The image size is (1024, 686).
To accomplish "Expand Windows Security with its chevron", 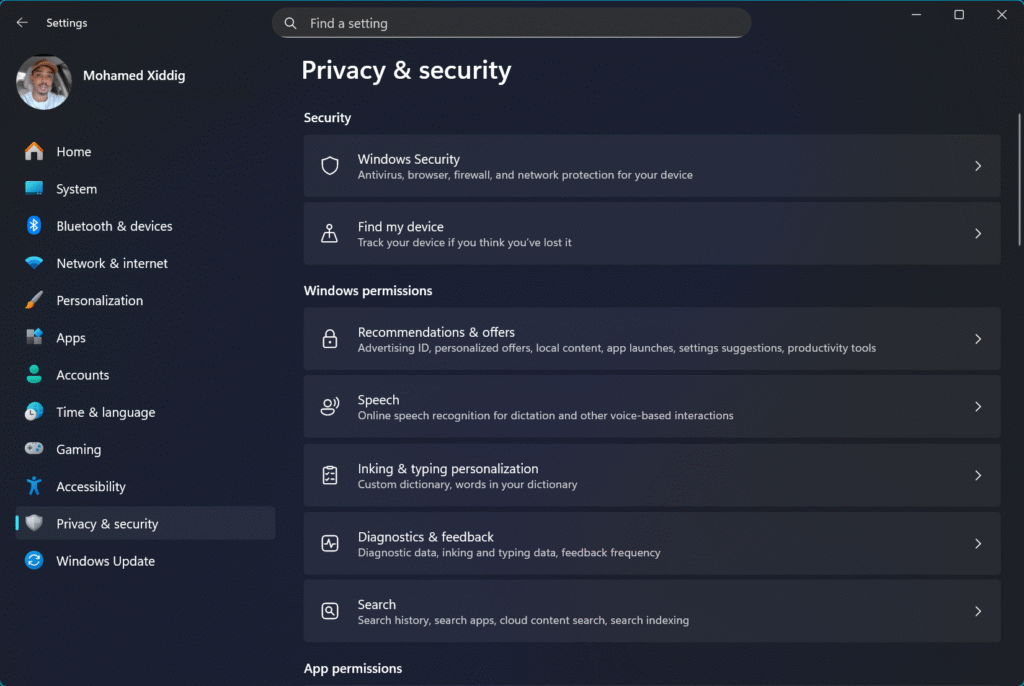I will pyautogui.click(x=977, y=166).
